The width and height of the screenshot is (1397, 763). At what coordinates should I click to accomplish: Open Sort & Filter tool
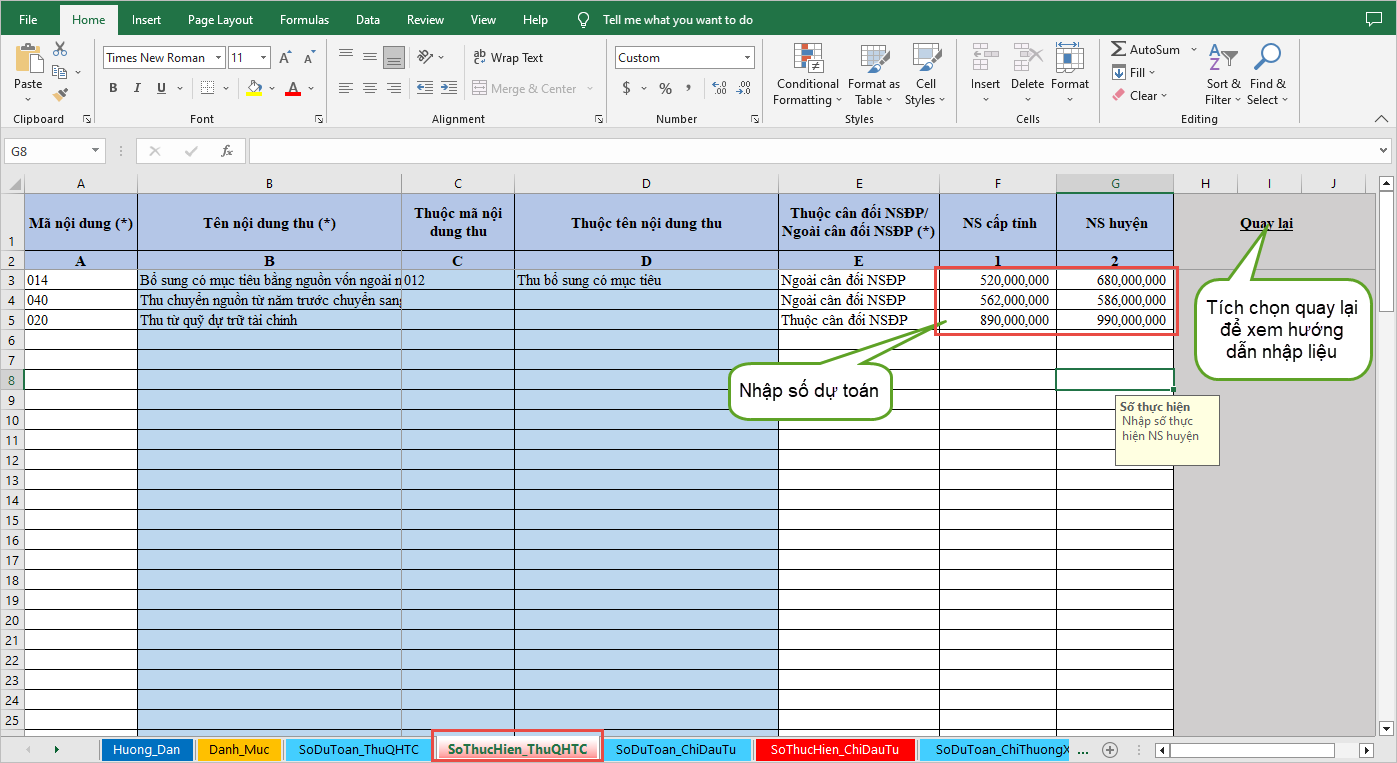tap(1222, 75)
